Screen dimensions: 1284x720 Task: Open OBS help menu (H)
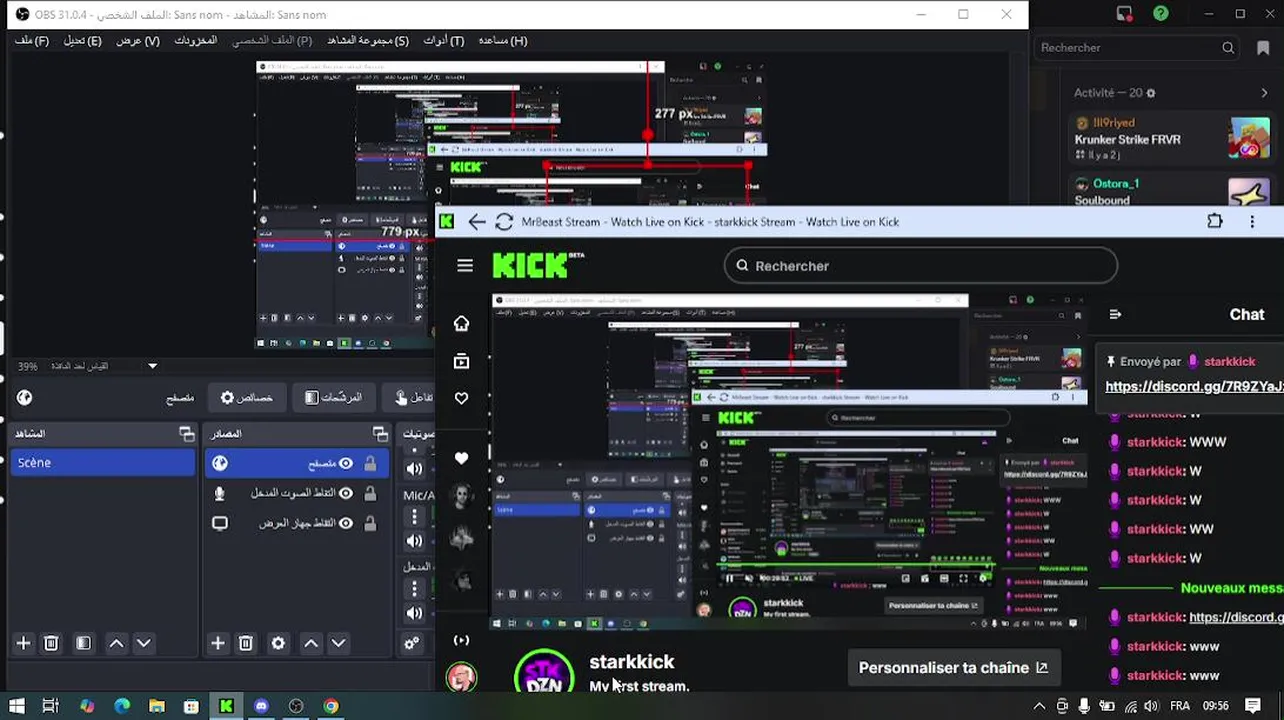[503, 40]
